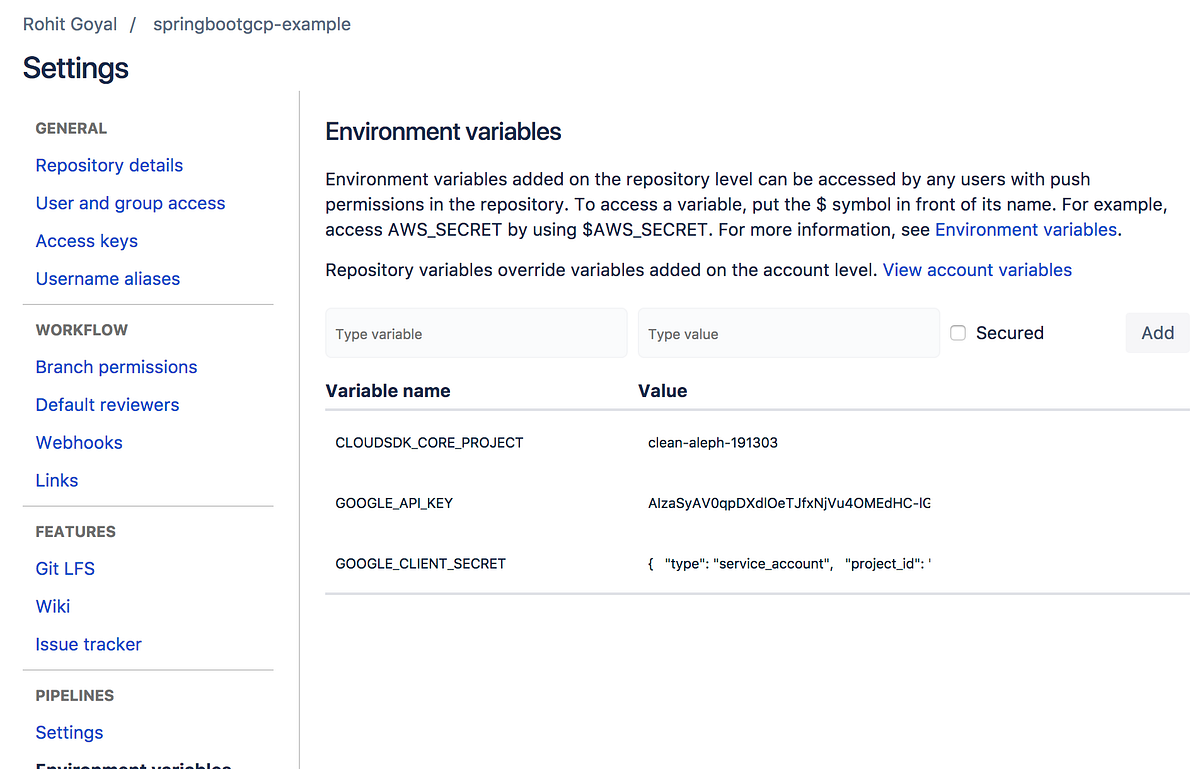Open the Wiki feature settings
Viewport: 1200px width, 769px height.
pyautogui.click(x=52, y=606)
